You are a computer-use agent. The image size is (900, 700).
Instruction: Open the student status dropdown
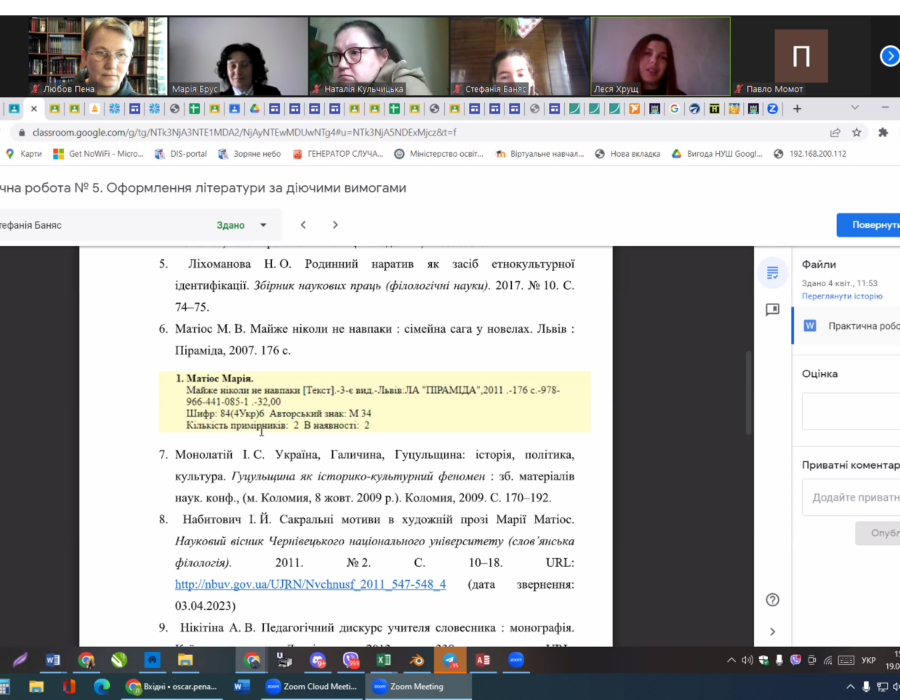[x=263, y=225]
